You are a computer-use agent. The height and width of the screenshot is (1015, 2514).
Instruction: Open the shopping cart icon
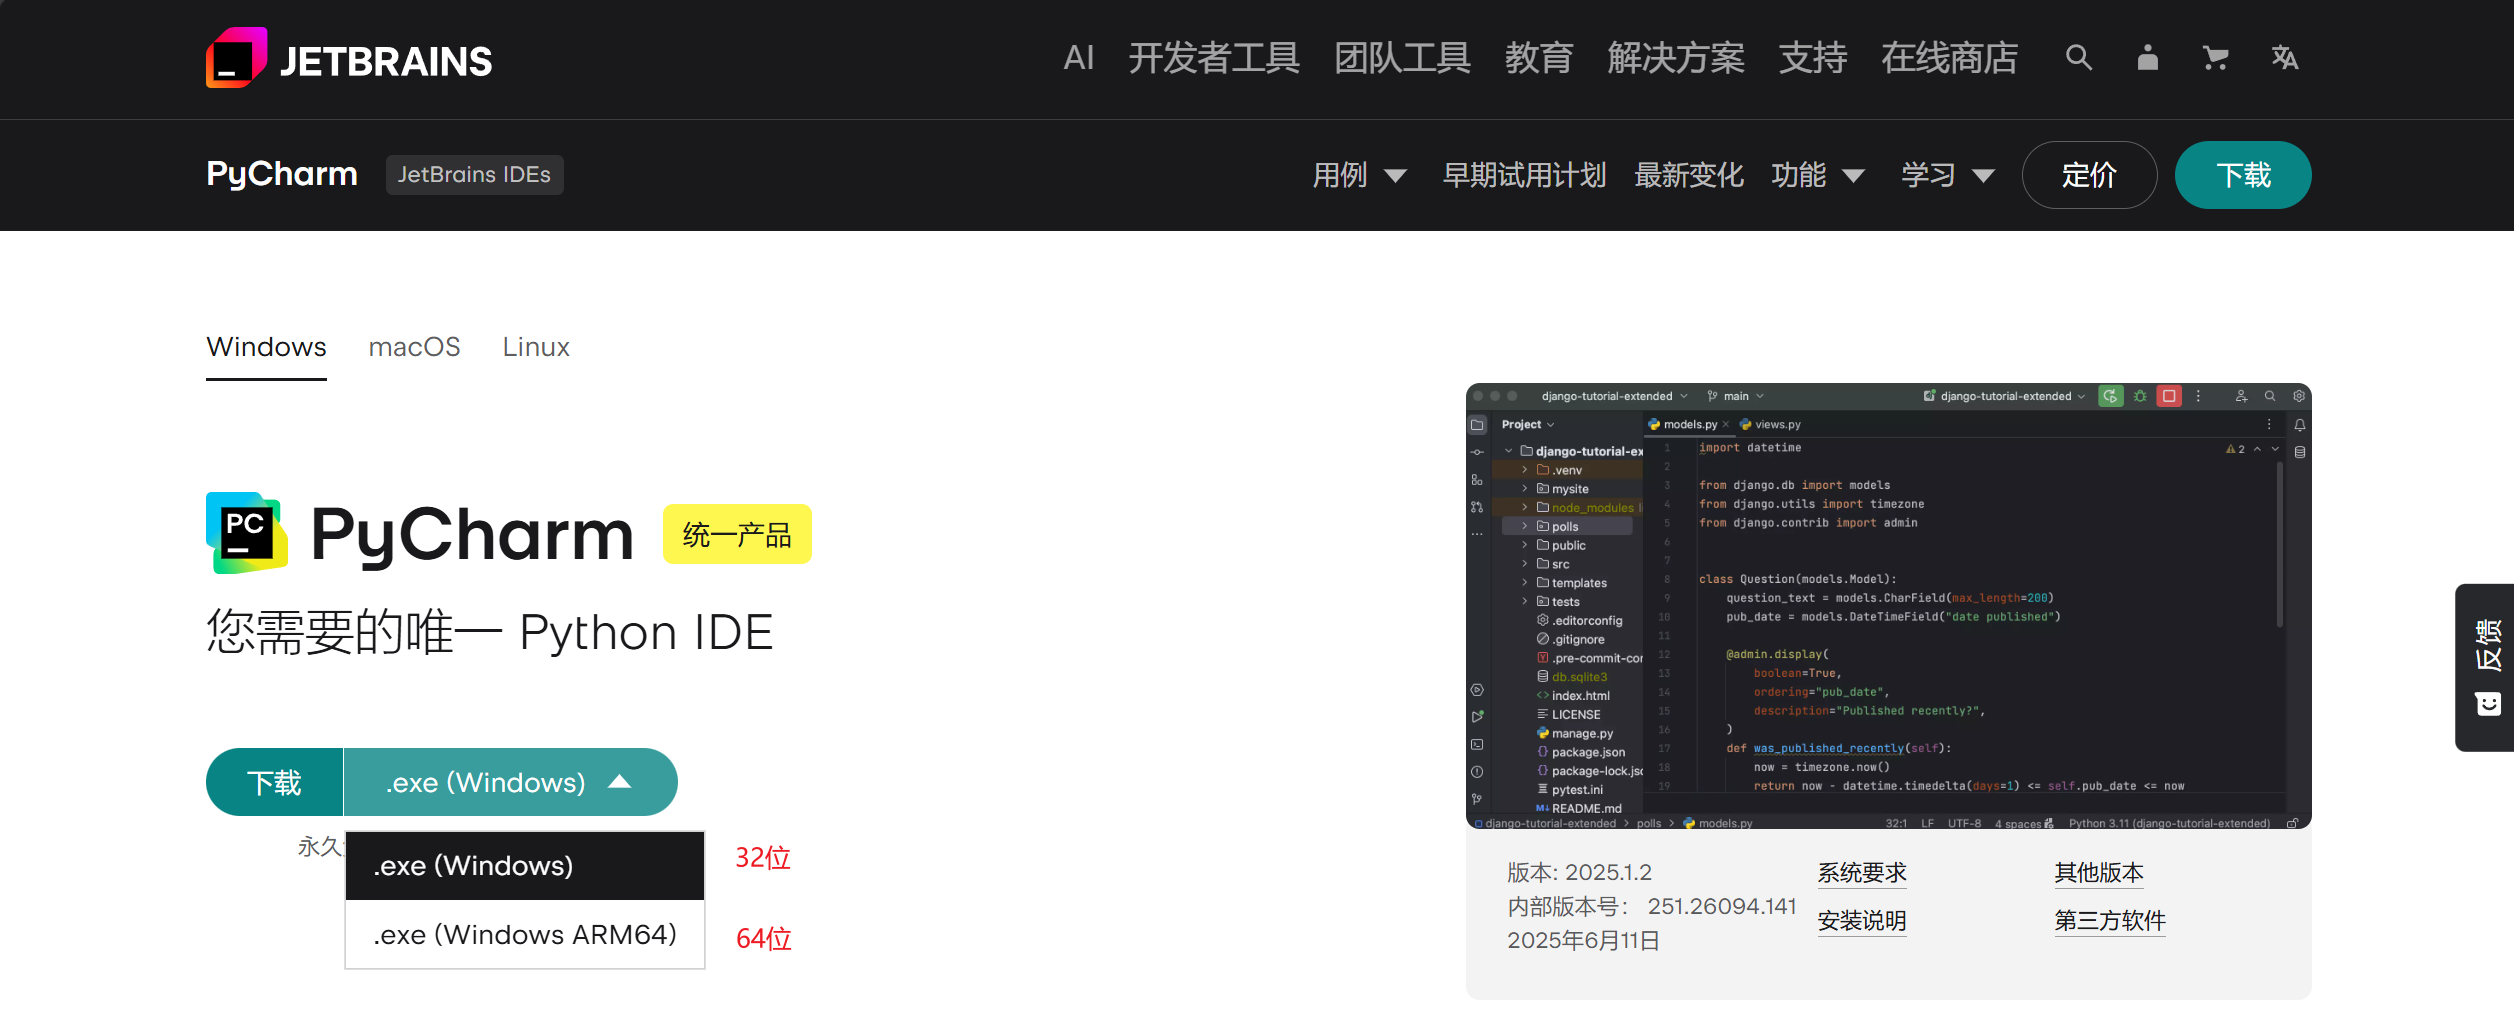pos(2215,59)
